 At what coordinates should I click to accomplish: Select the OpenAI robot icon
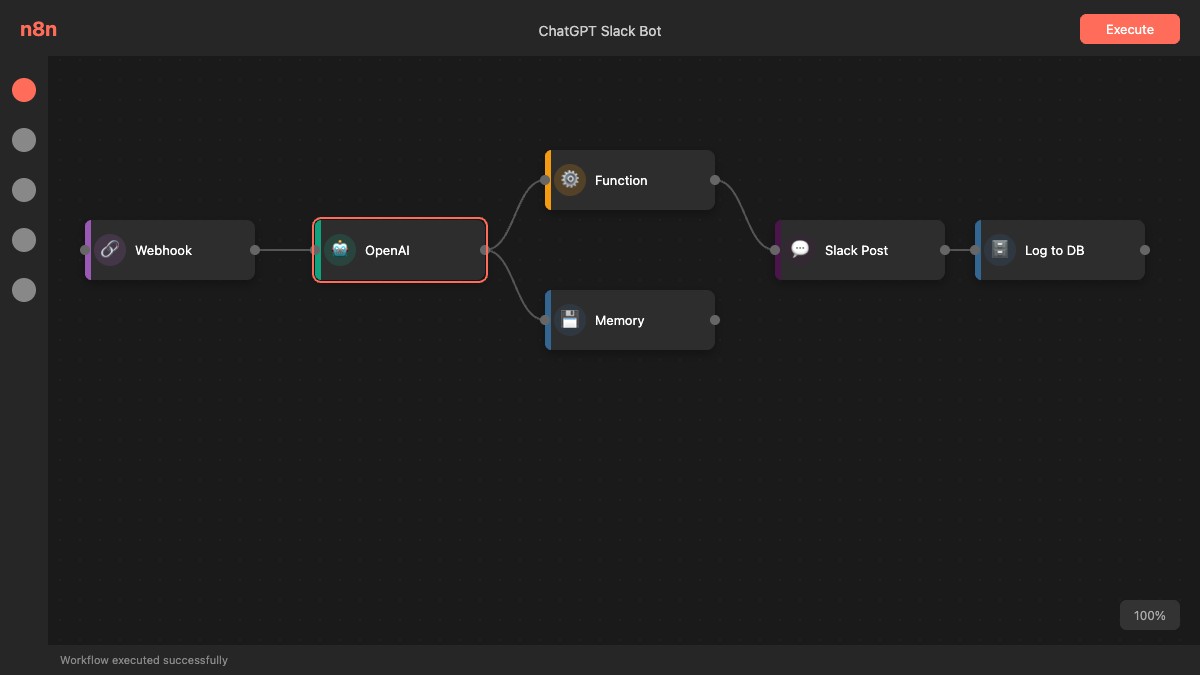tap(340, 250)
